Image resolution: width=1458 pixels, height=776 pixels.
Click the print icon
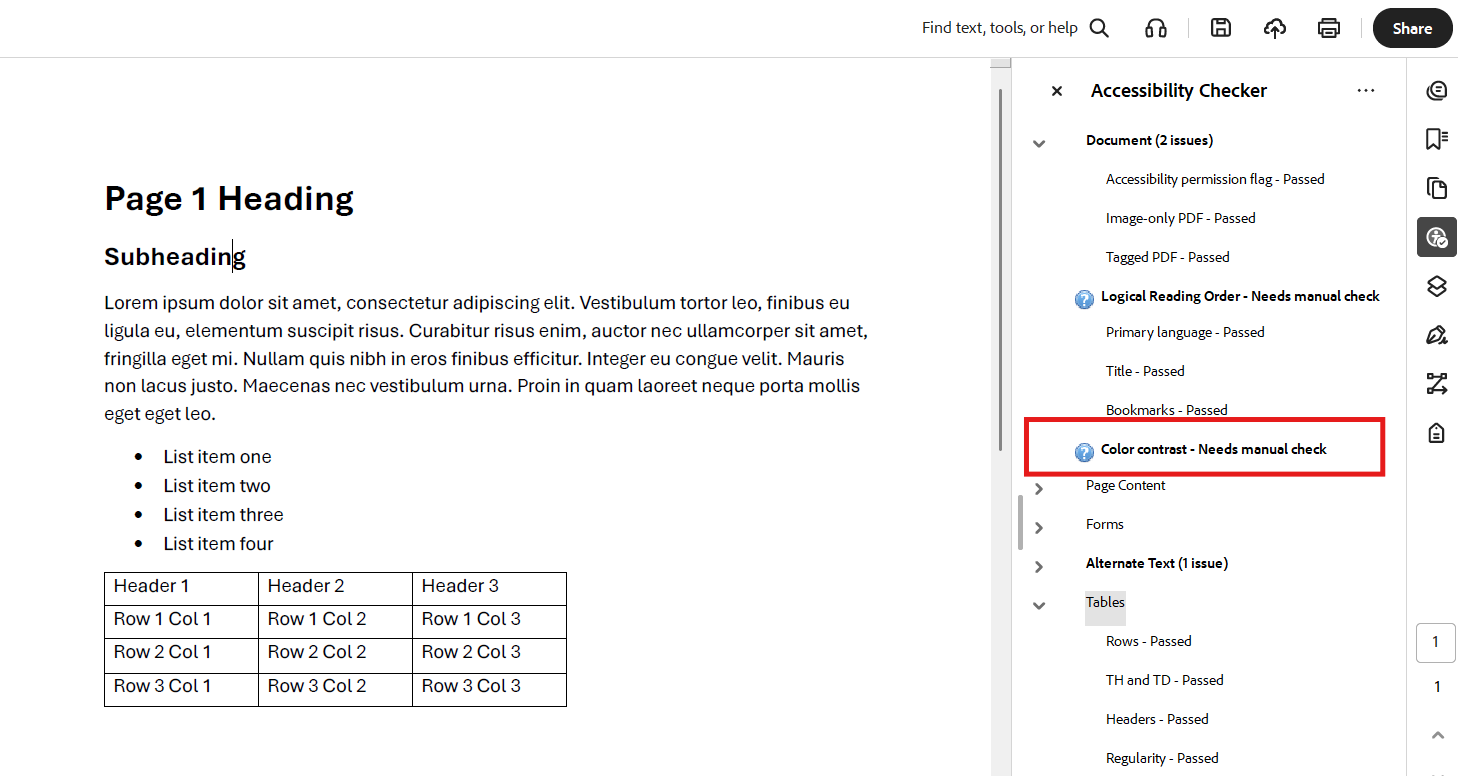1329,28
